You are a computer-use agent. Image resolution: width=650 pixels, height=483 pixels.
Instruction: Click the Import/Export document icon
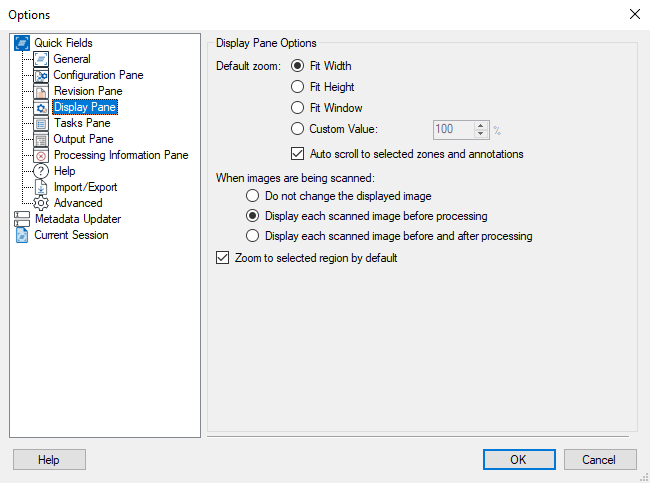pos(41,187)
